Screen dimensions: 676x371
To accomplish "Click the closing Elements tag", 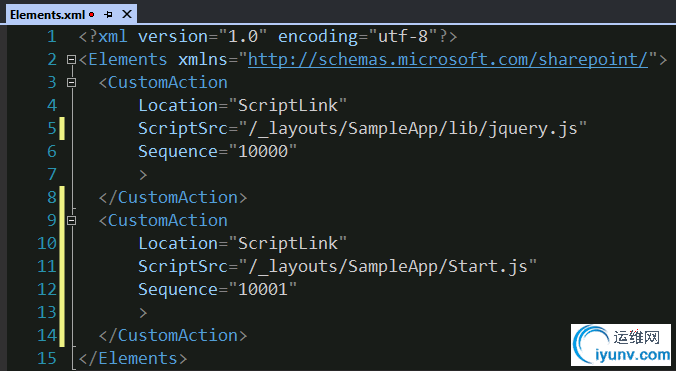I will [133, 359].
